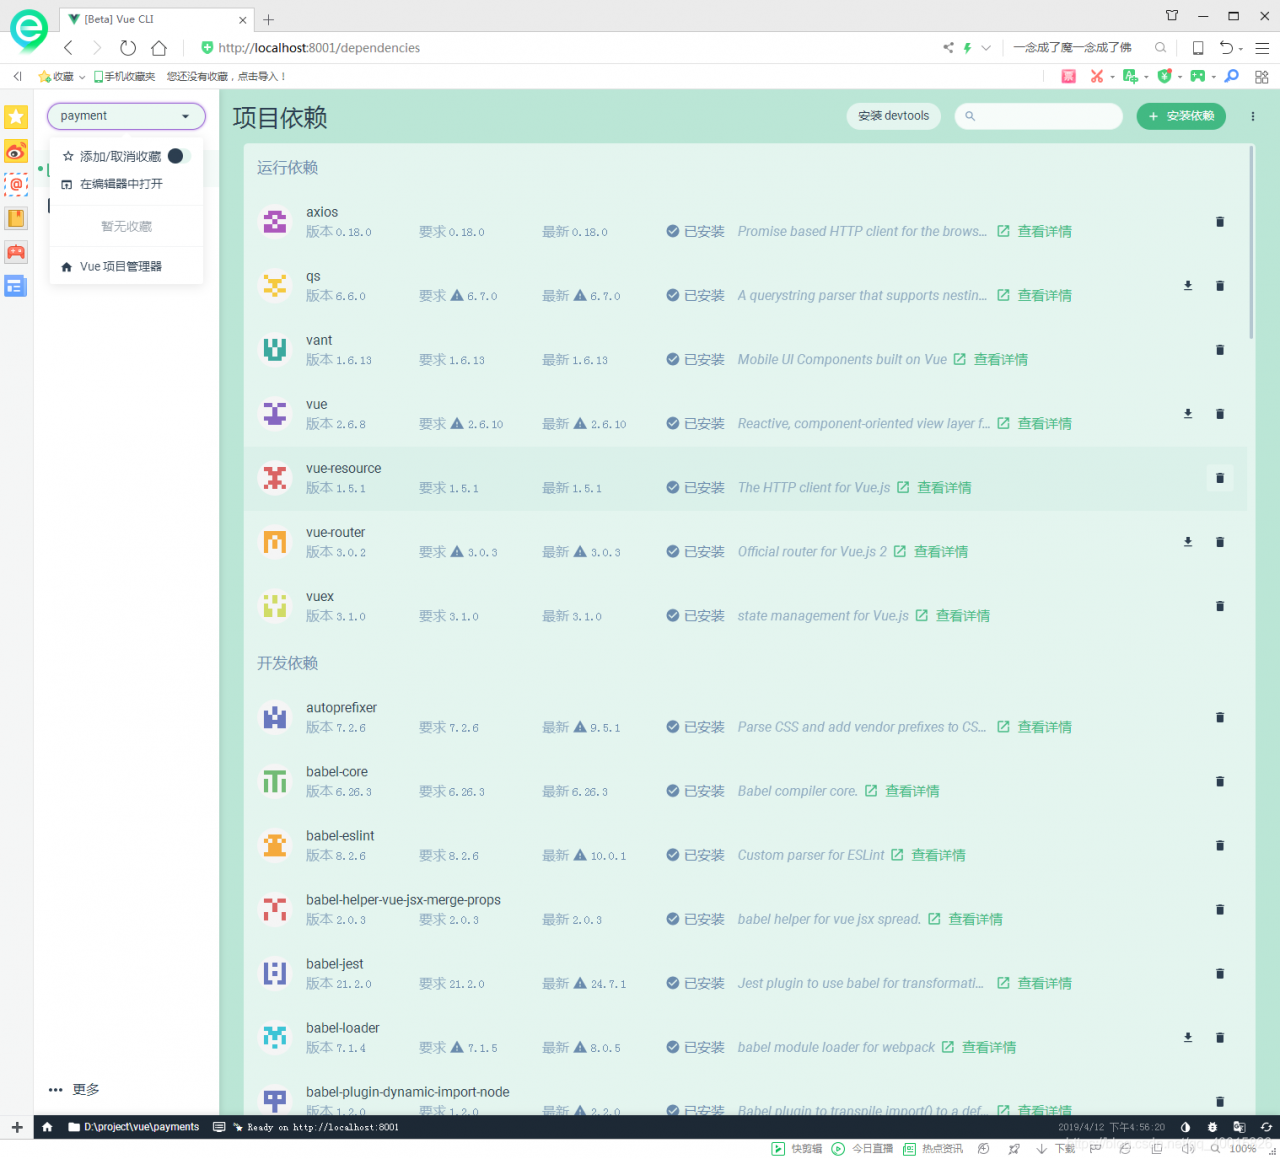Delete babel-core using trash icon
This screenshot has height=1159, width=1280.
(1220, 782)
